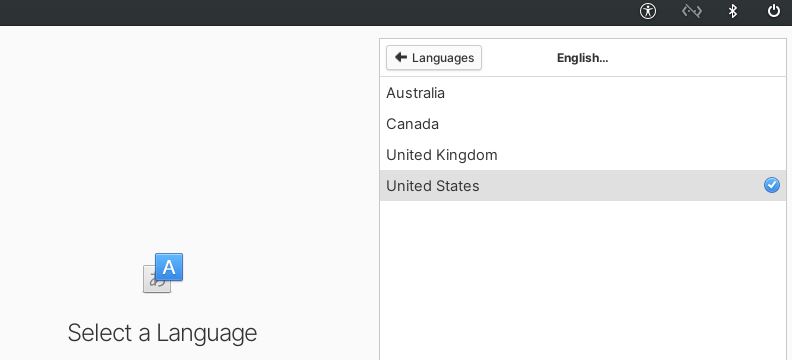Screen dimensions: 792x360
Task: Click the blue "A" language icon
Action: click(x=169, y=267)
